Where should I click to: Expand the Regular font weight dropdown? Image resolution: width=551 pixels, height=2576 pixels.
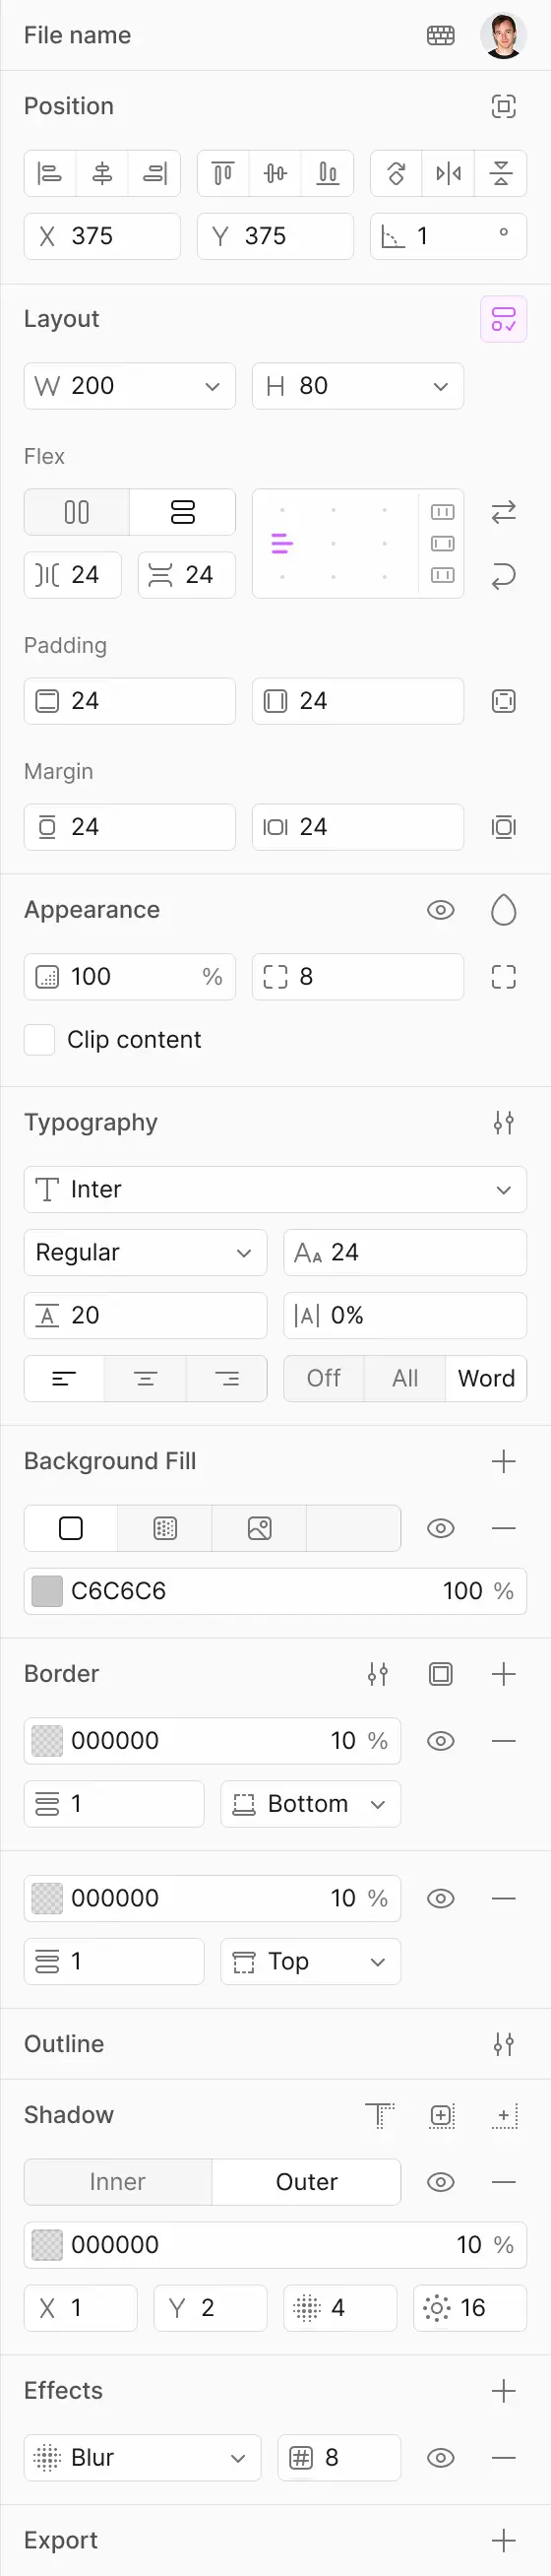tap(145, 1252)
